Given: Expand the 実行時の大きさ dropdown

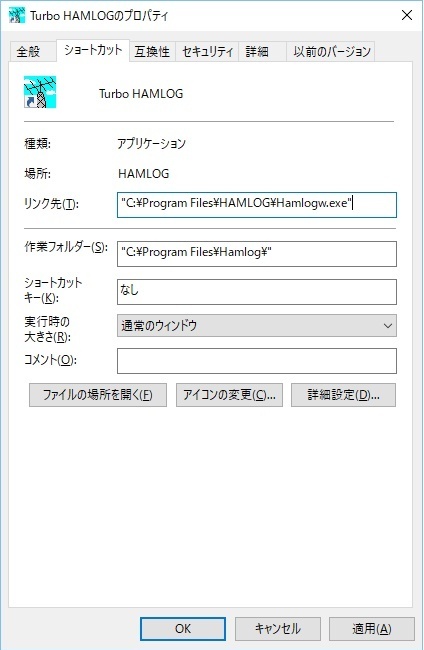Looking at the screenshot, I should pyautogui.click(x=257, y=325).
